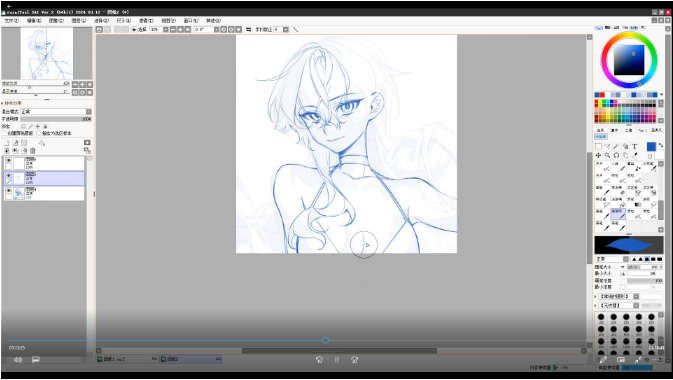Click the navigator preview thumbnail

pyautogui.click(x=46, y=53)
